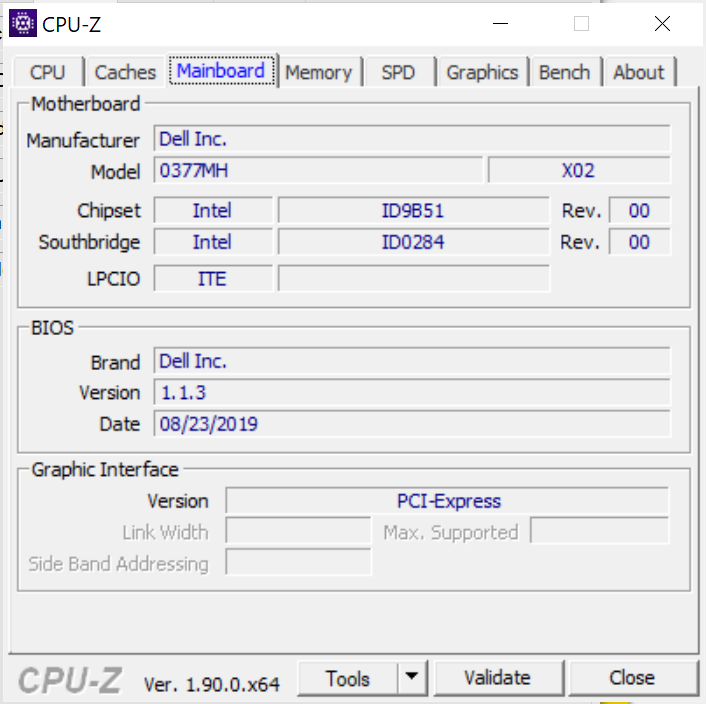Go to the Memory tab
This screenshot has height=704, width=706.
pyautogui.click(x=319, y=72)
